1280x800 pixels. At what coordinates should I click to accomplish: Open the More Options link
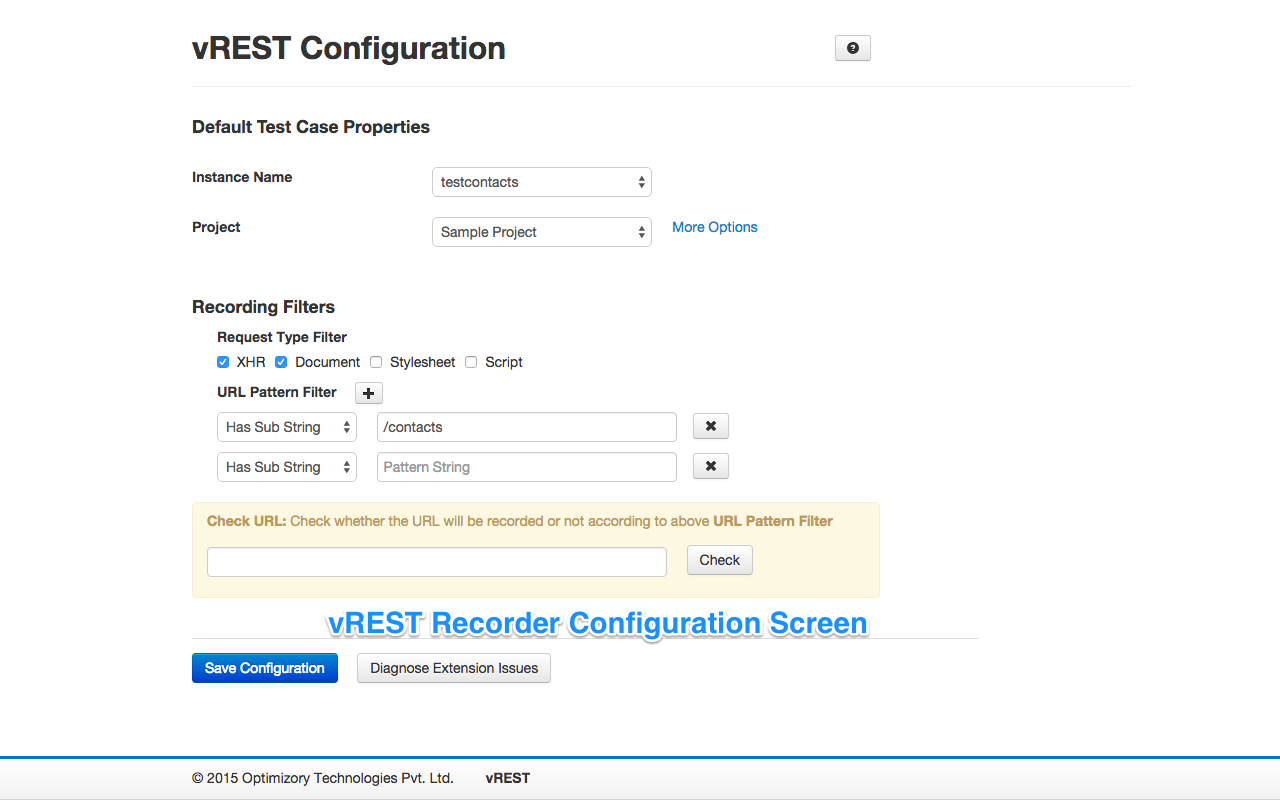(x=714, y=227)
